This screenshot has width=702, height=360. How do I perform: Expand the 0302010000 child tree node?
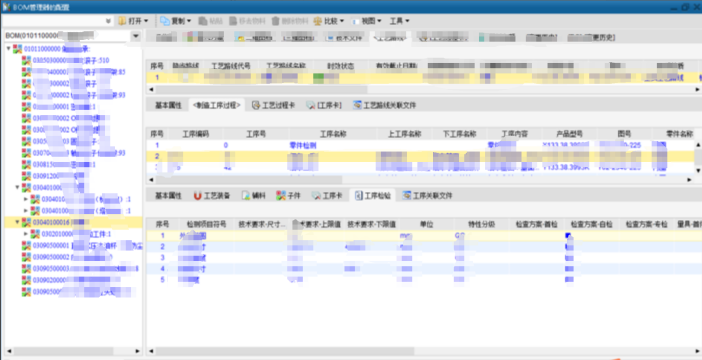point(26,234)
